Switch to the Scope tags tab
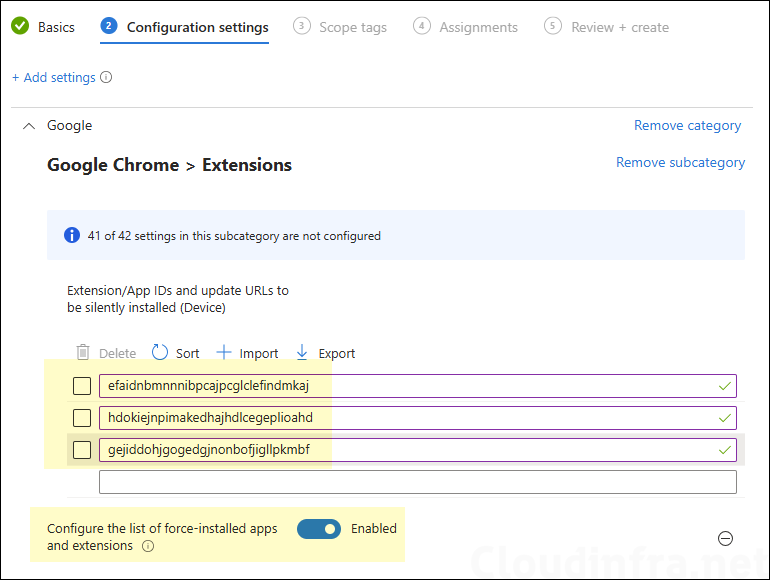Screen dimensions: 770x580 (x=340, y=27)
